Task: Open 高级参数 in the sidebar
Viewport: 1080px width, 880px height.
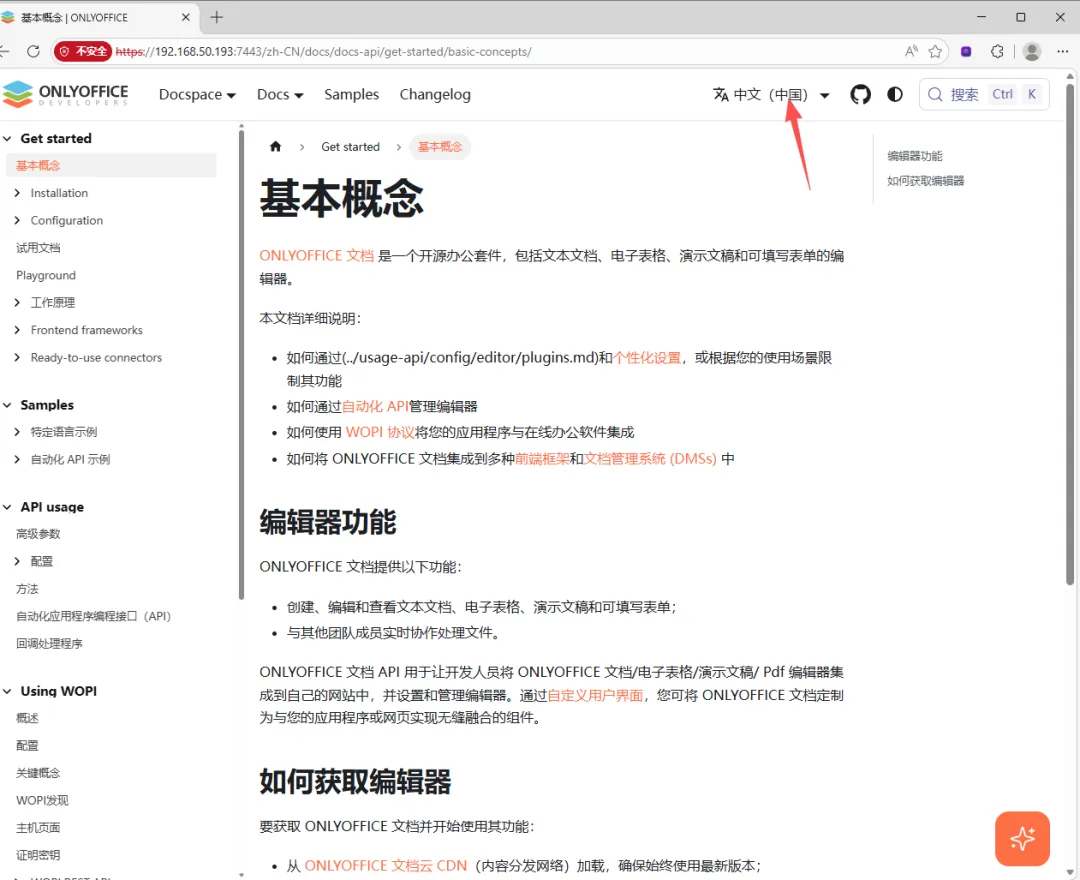Action: (x=39, y=534)
